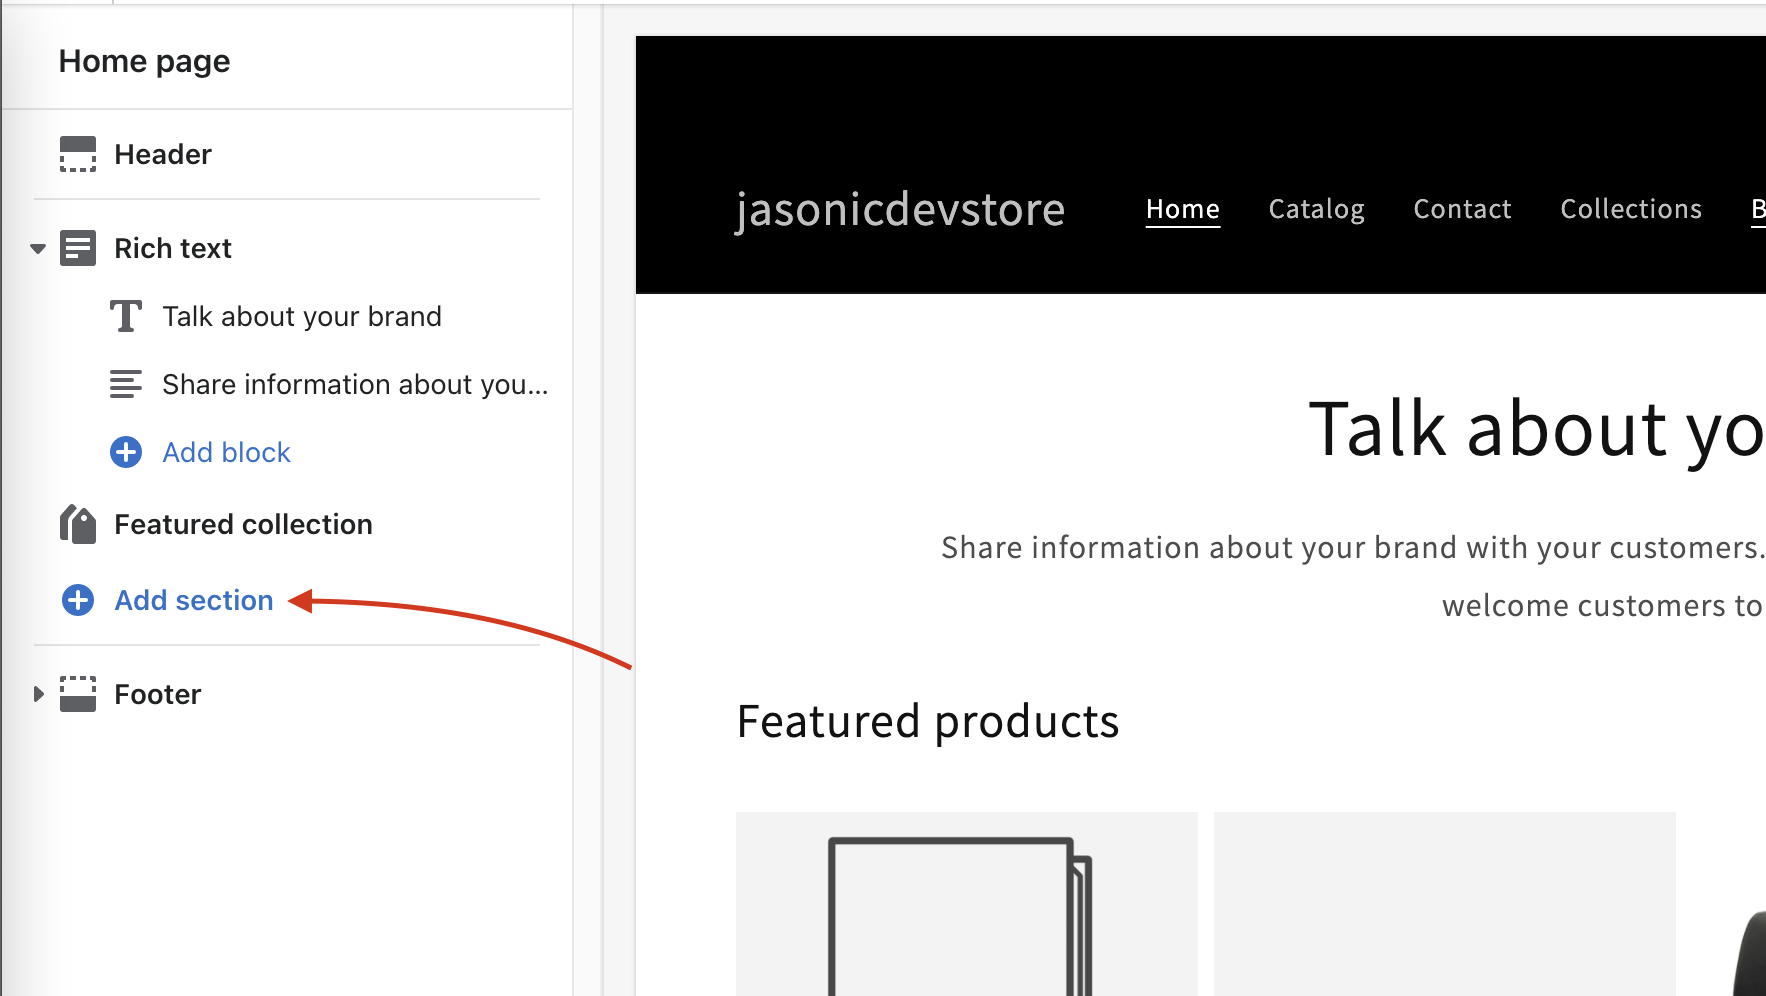
Task: Open the Collections menu link
Action: tap(1631, 209)
